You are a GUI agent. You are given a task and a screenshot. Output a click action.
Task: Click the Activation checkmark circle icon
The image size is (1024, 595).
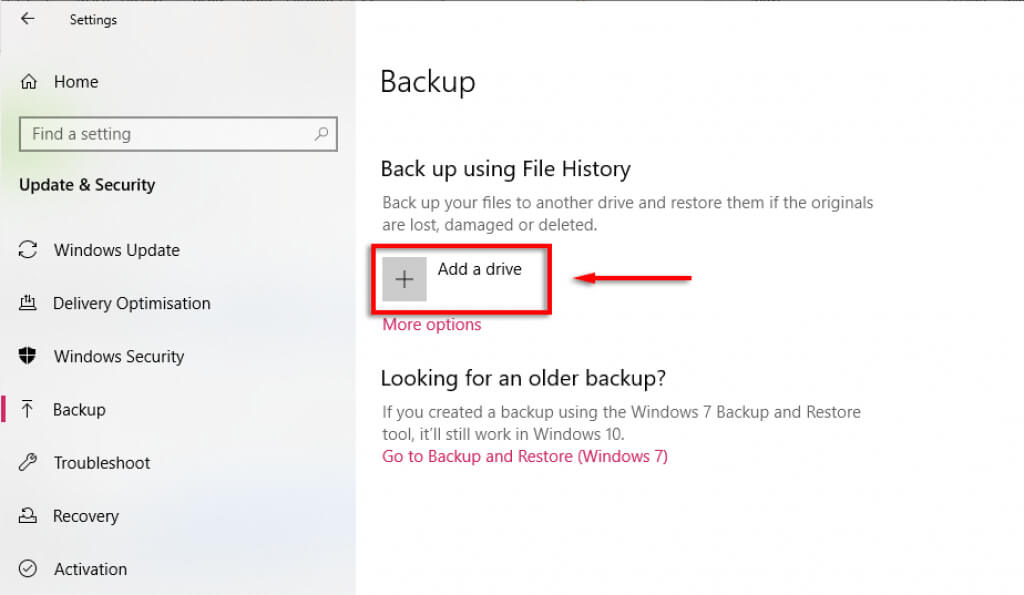click(x=29, y=569)
